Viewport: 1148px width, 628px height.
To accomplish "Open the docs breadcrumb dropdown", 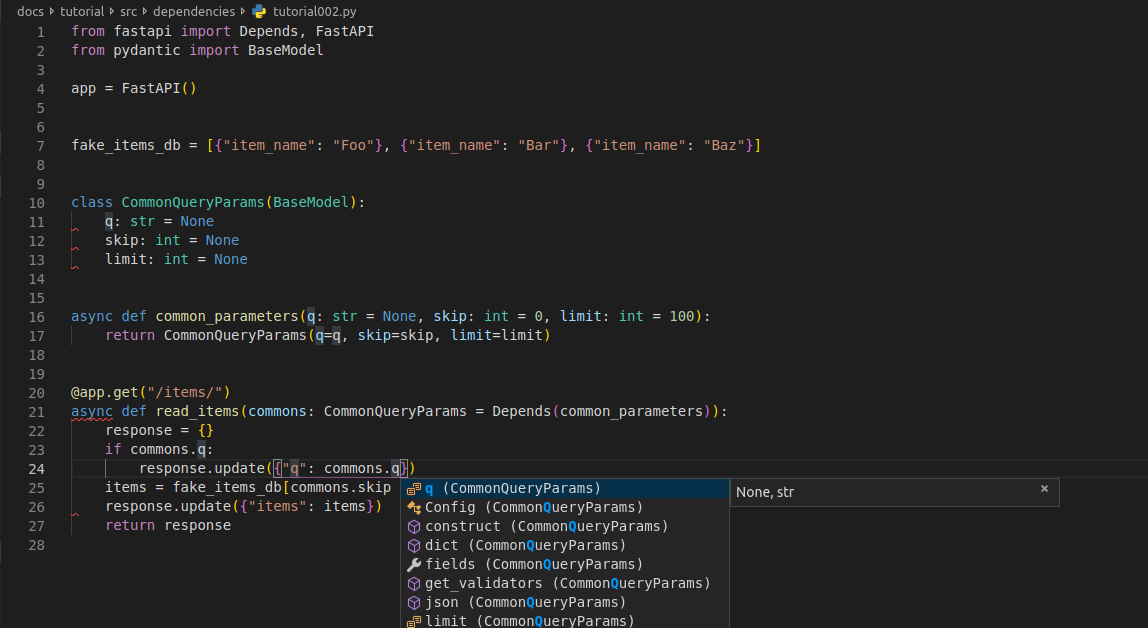I will pyautogui.click(x=30, y=11).
